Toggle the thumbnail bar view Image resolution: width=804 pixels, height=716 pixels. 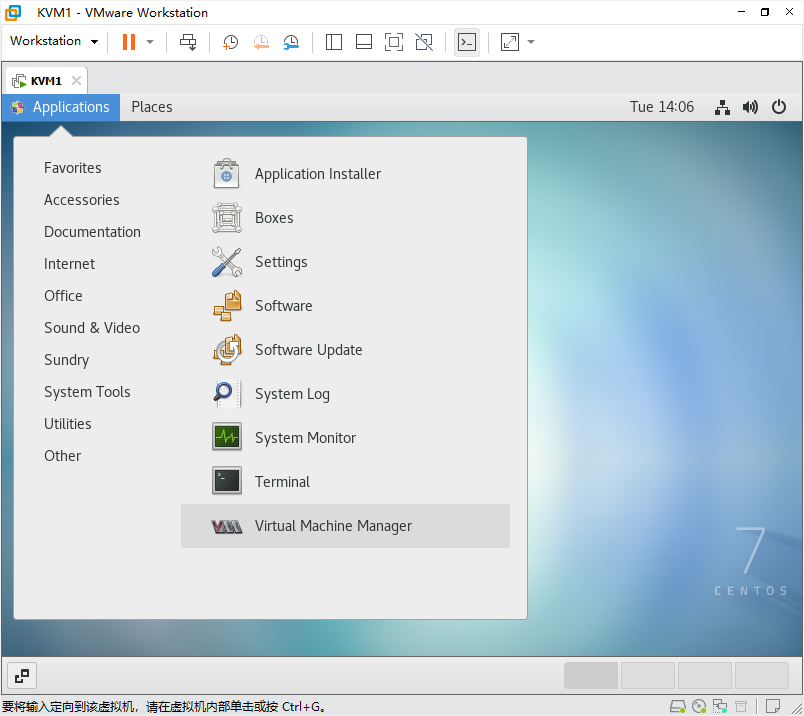pyautogui.click(x=364, y=42)
